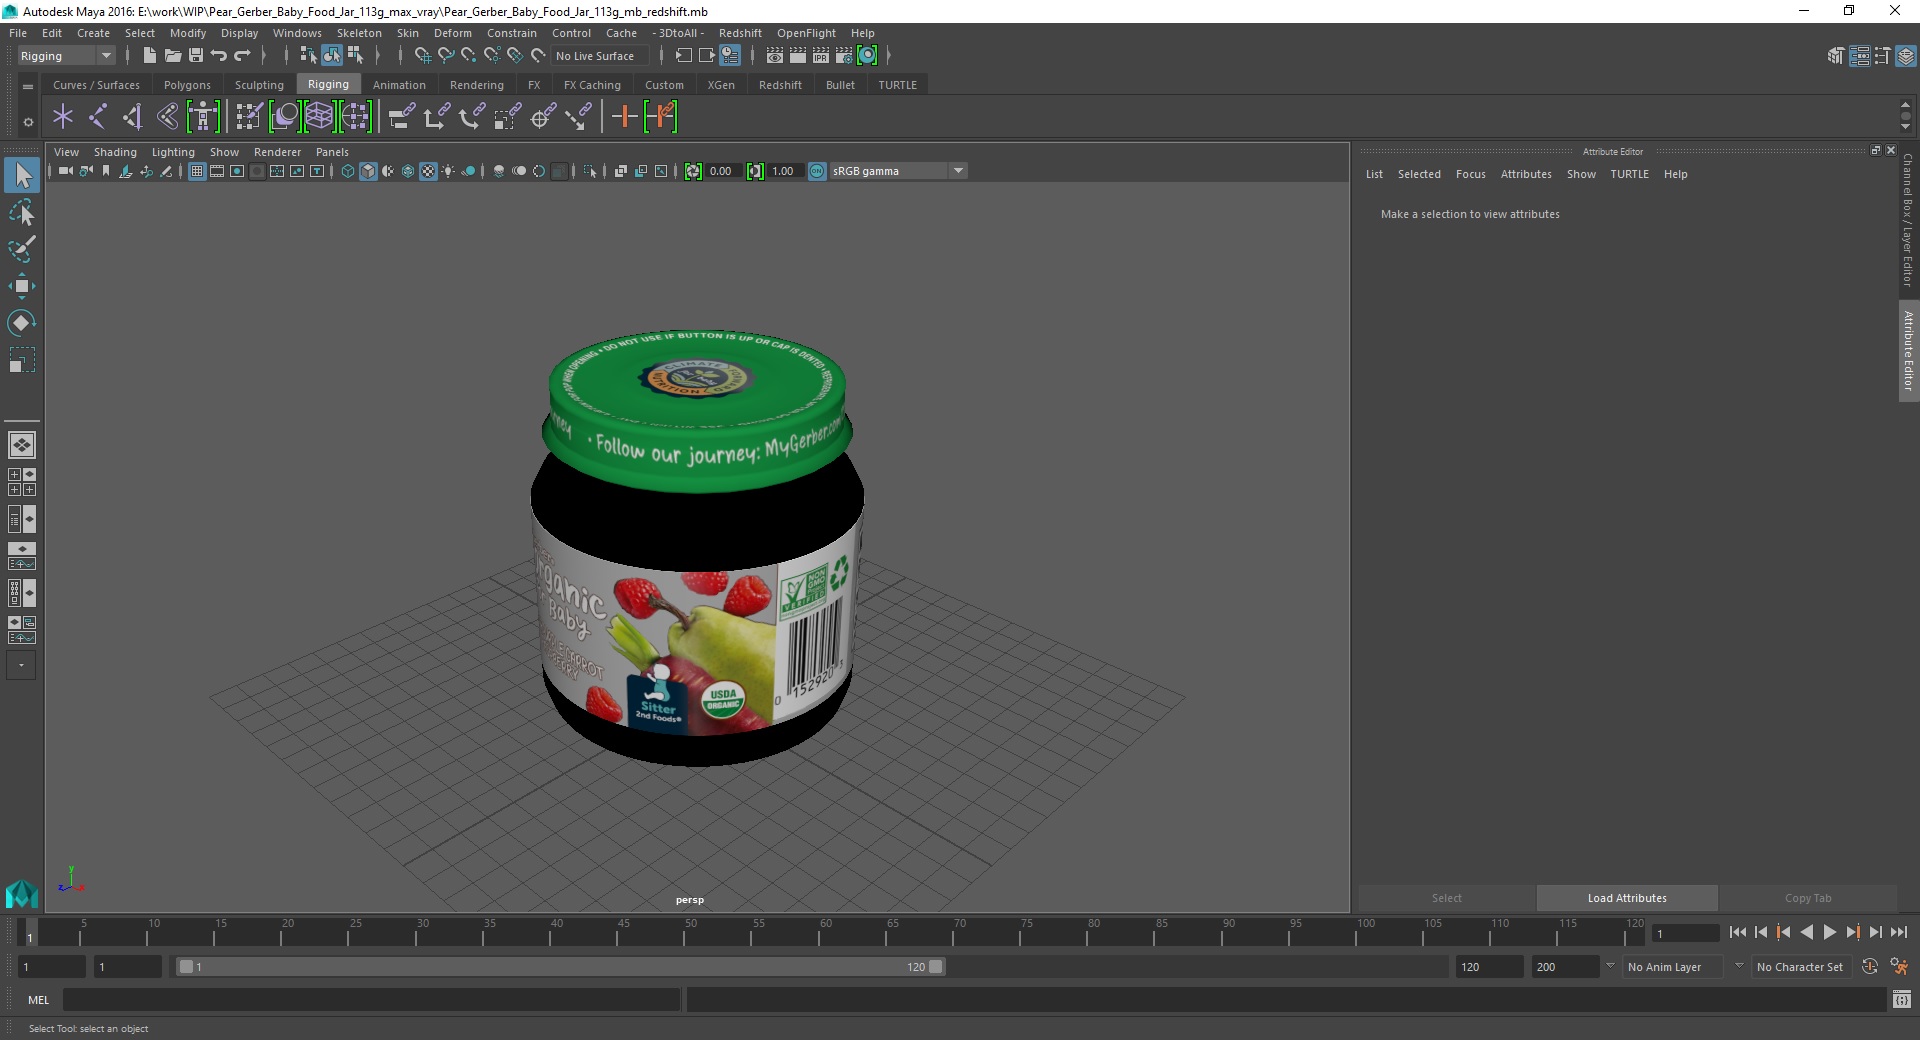Select the arrow Select tool
This screenshot has height=1040, width=1920.
point(22,176)
